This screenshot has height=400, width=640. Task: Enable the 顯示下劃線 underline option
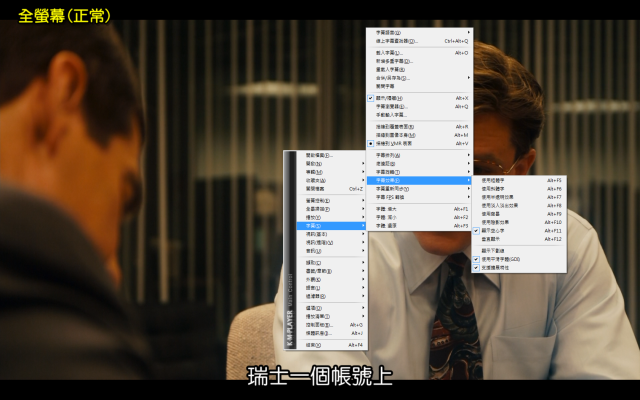click(x=519, y=251)
